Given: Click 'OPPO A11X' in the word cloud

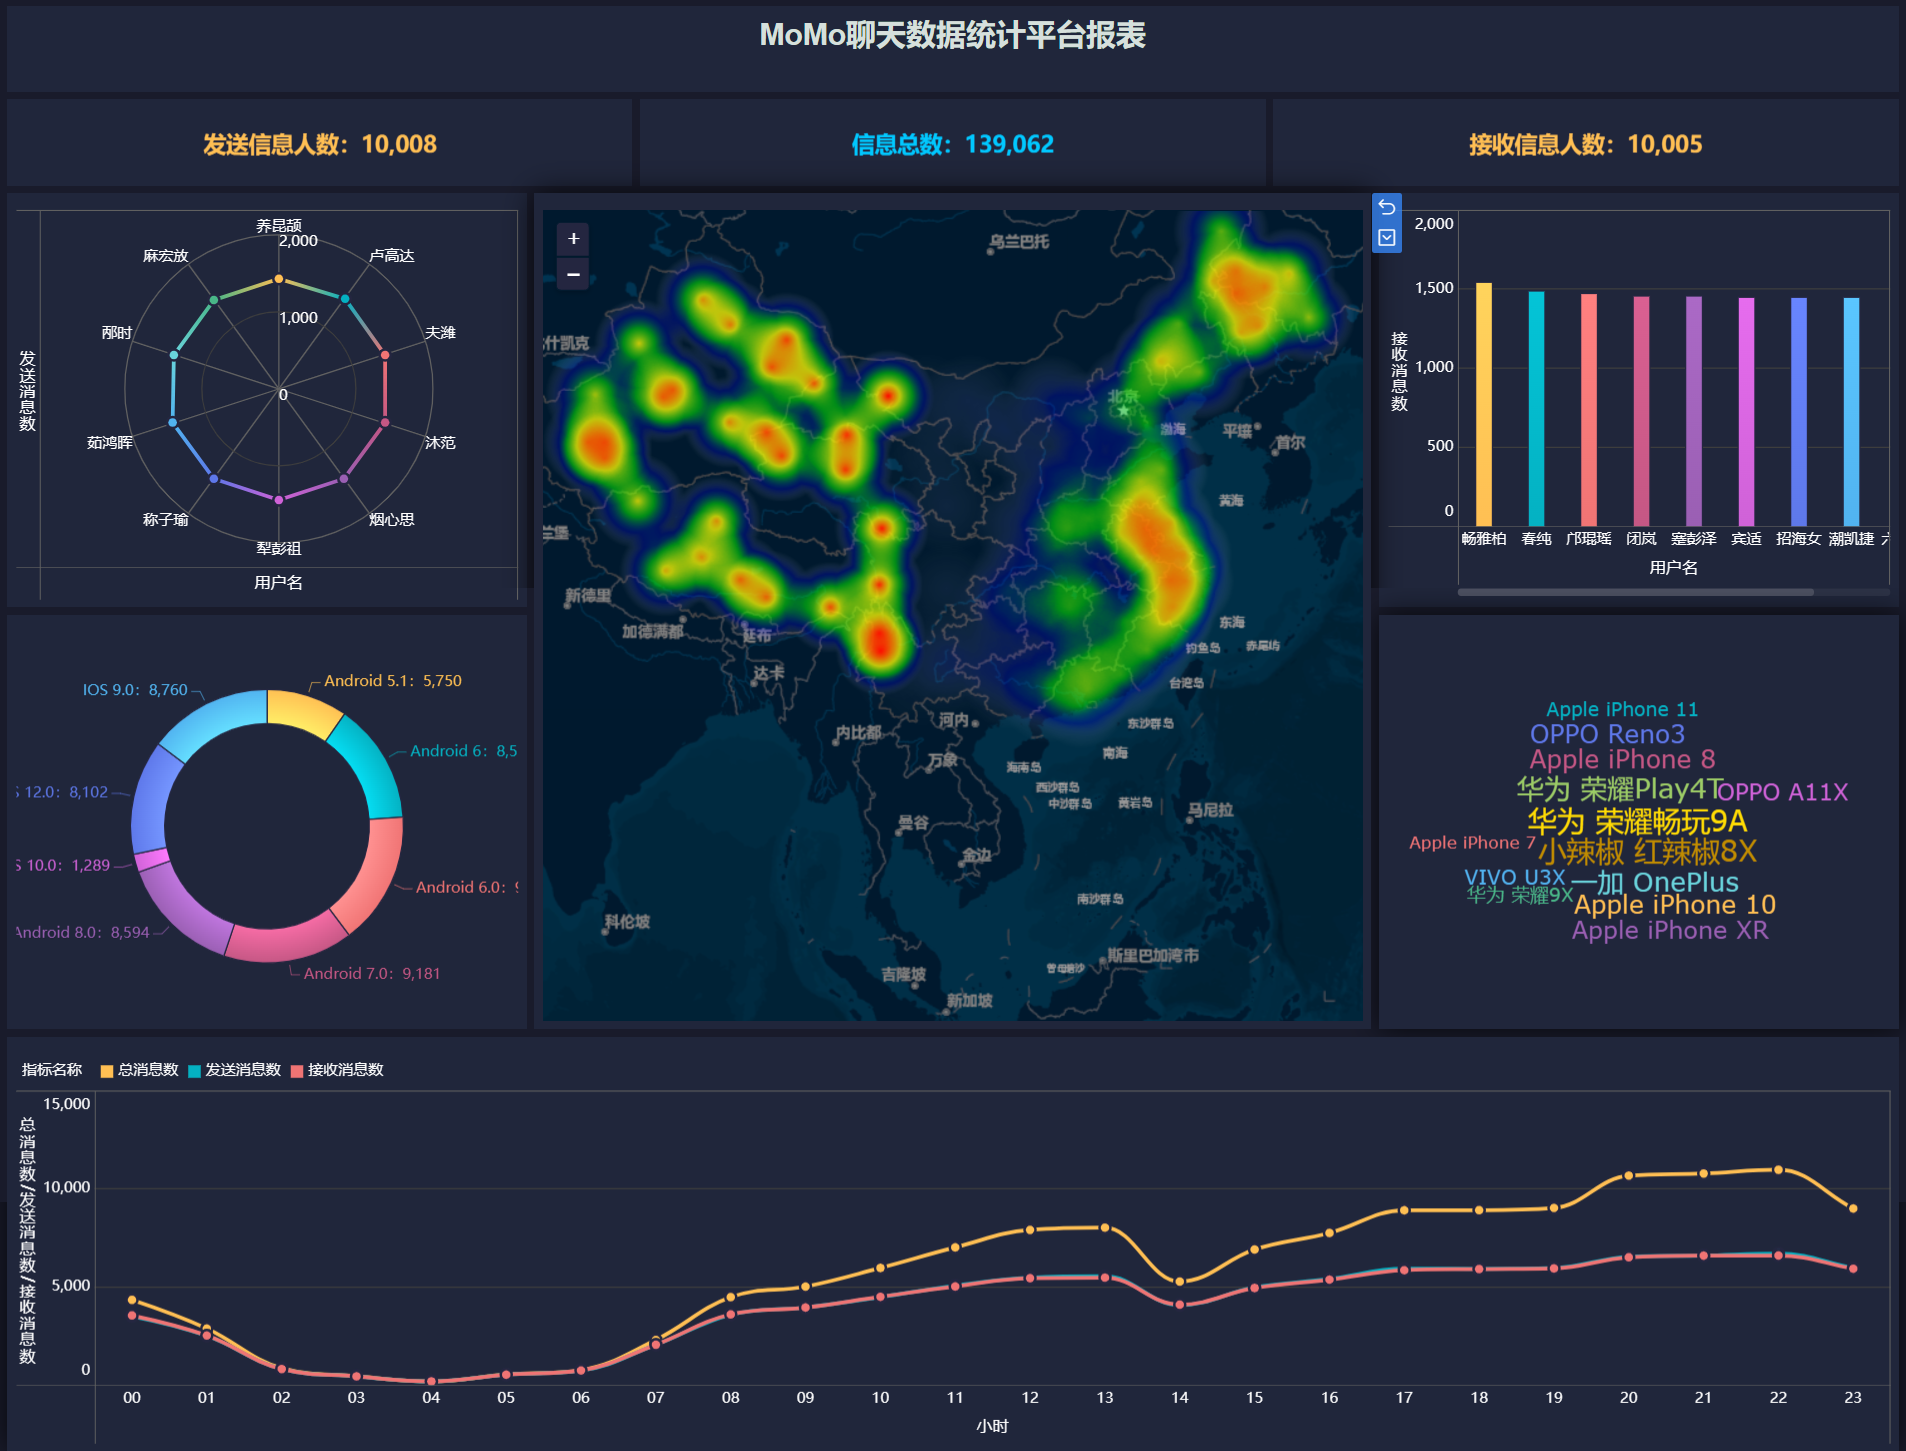Looking at the screenshot, I should click(1782, 792).
